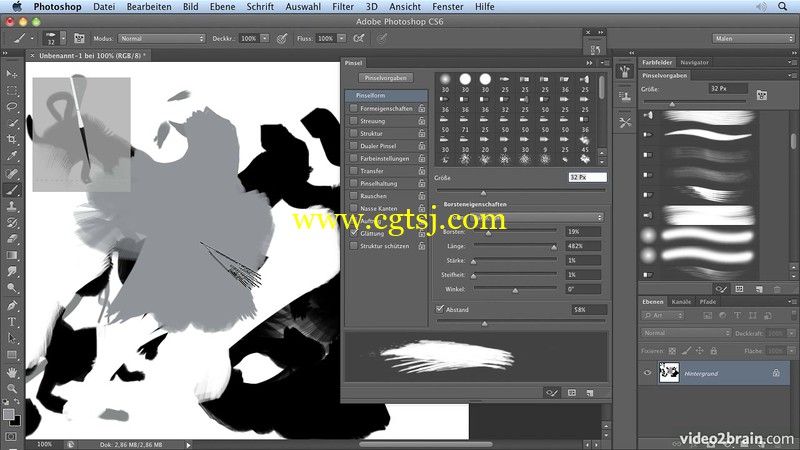Open the Fluss flow dropdown arrow
Image resolution: width=800 pixels, height=450 pixels.
[341, 38]
